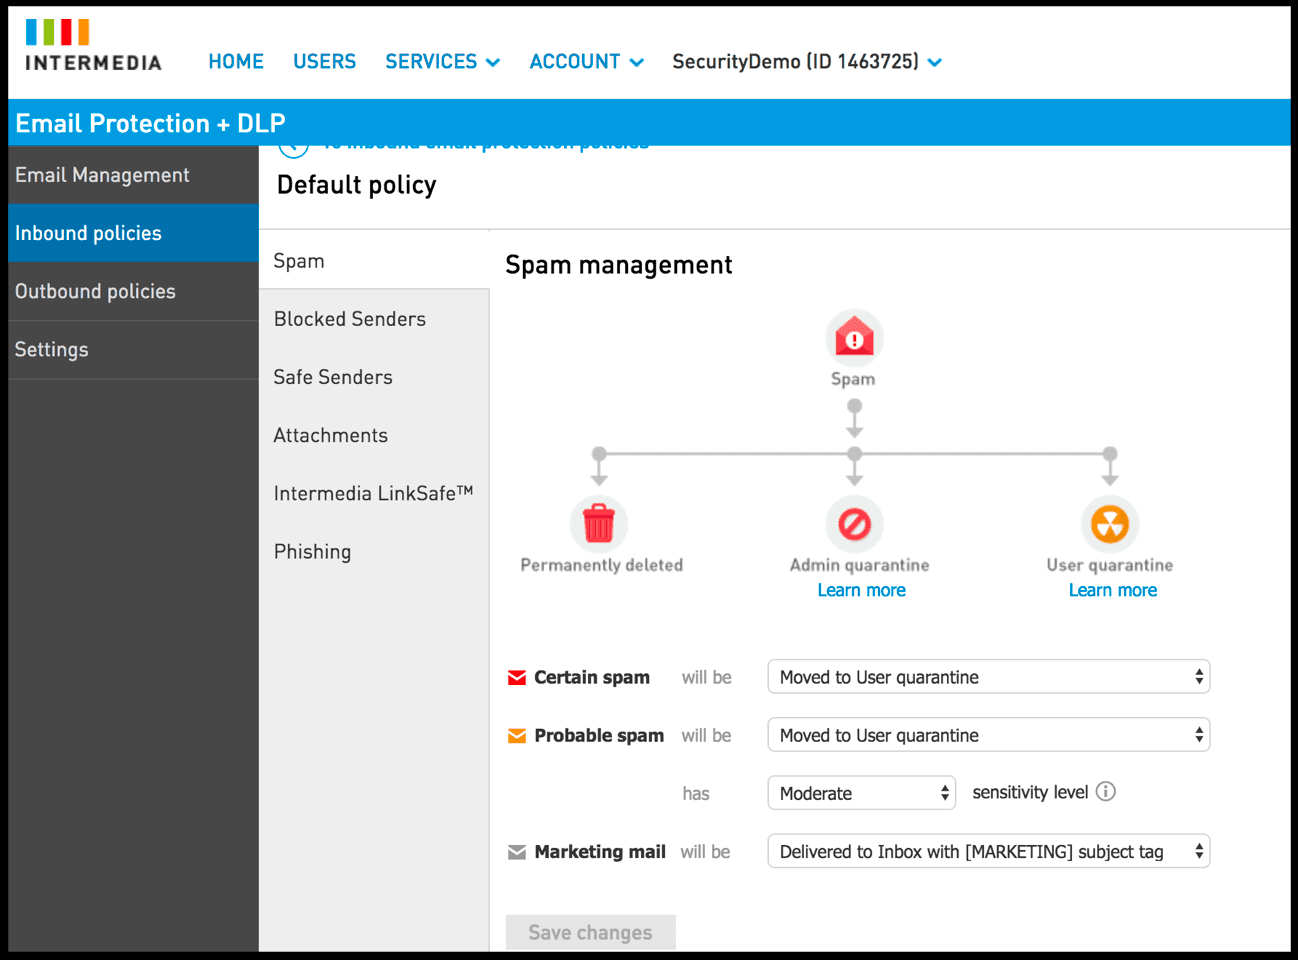Click the Email Protection + DLP header
The height and width of the screenshot is (960, 1298).
pos(150,123)
